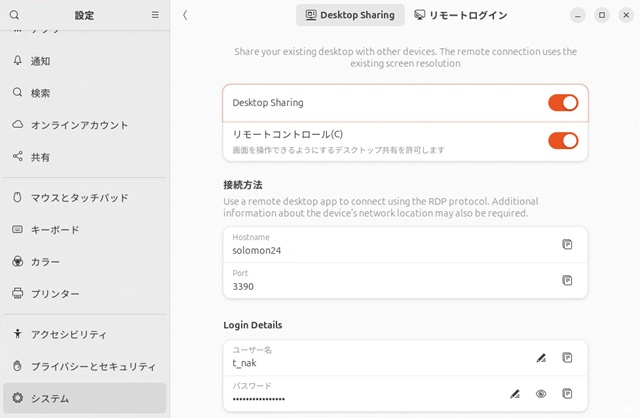
Task: Turn off the リモートコントロール switch
Action: tap(563, 140)
